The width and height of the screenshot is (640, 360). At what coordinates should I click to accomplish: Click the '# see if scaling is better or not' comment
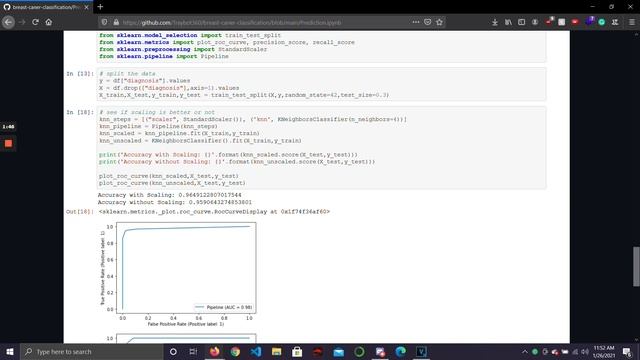pyautogui.click(x=157, y=112)
